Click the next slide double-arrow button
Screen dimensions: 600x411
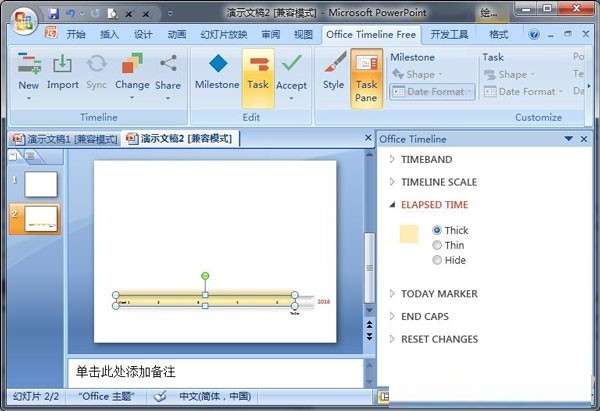(369, 336)
